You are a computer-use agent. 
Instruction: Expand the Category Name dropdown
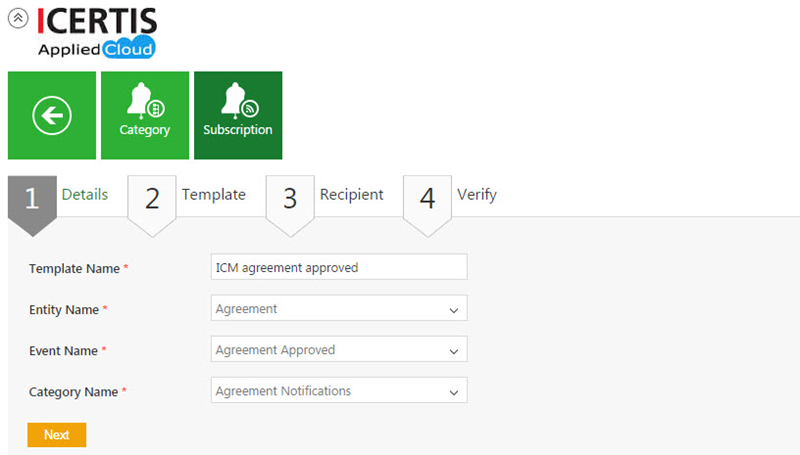[x=339, y=391]
